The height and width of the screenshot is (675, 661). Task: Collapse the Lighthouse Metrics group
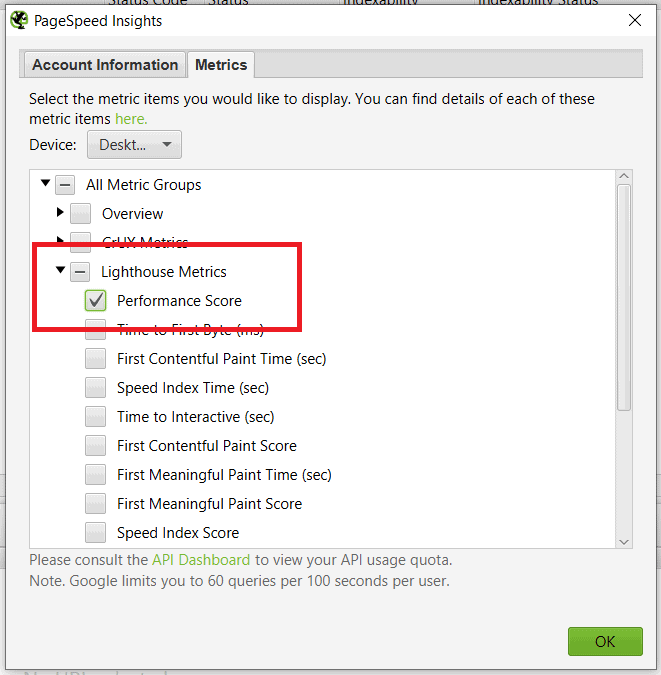tap(60, 270)
